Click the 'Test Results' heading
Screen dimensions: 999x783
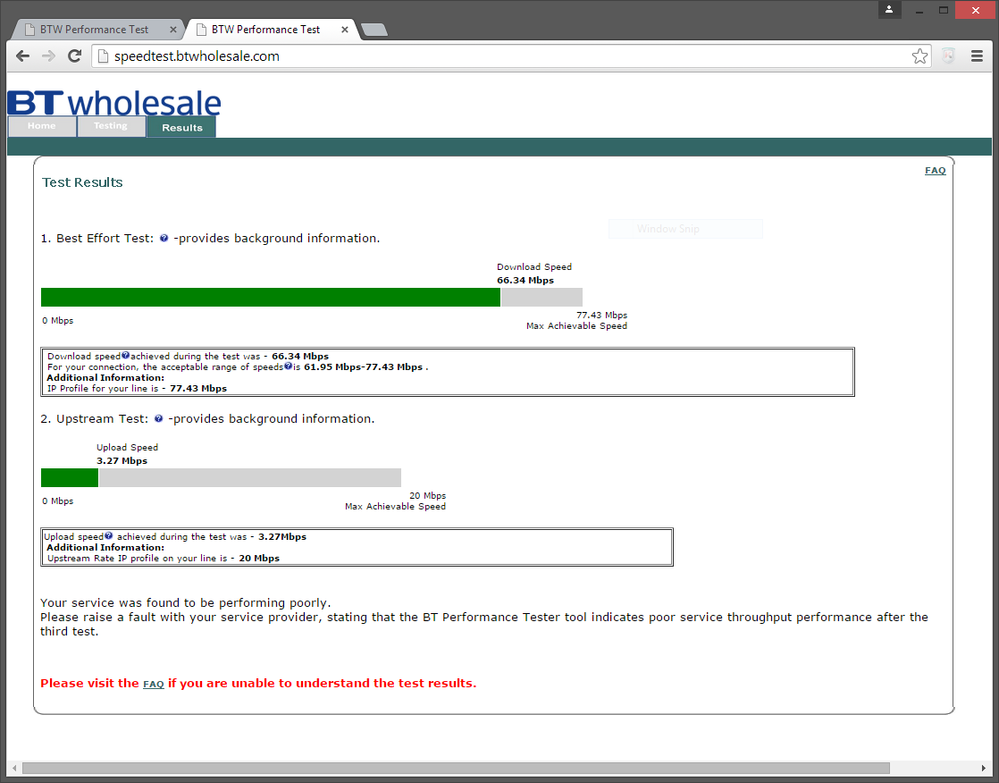pos(82,182)
